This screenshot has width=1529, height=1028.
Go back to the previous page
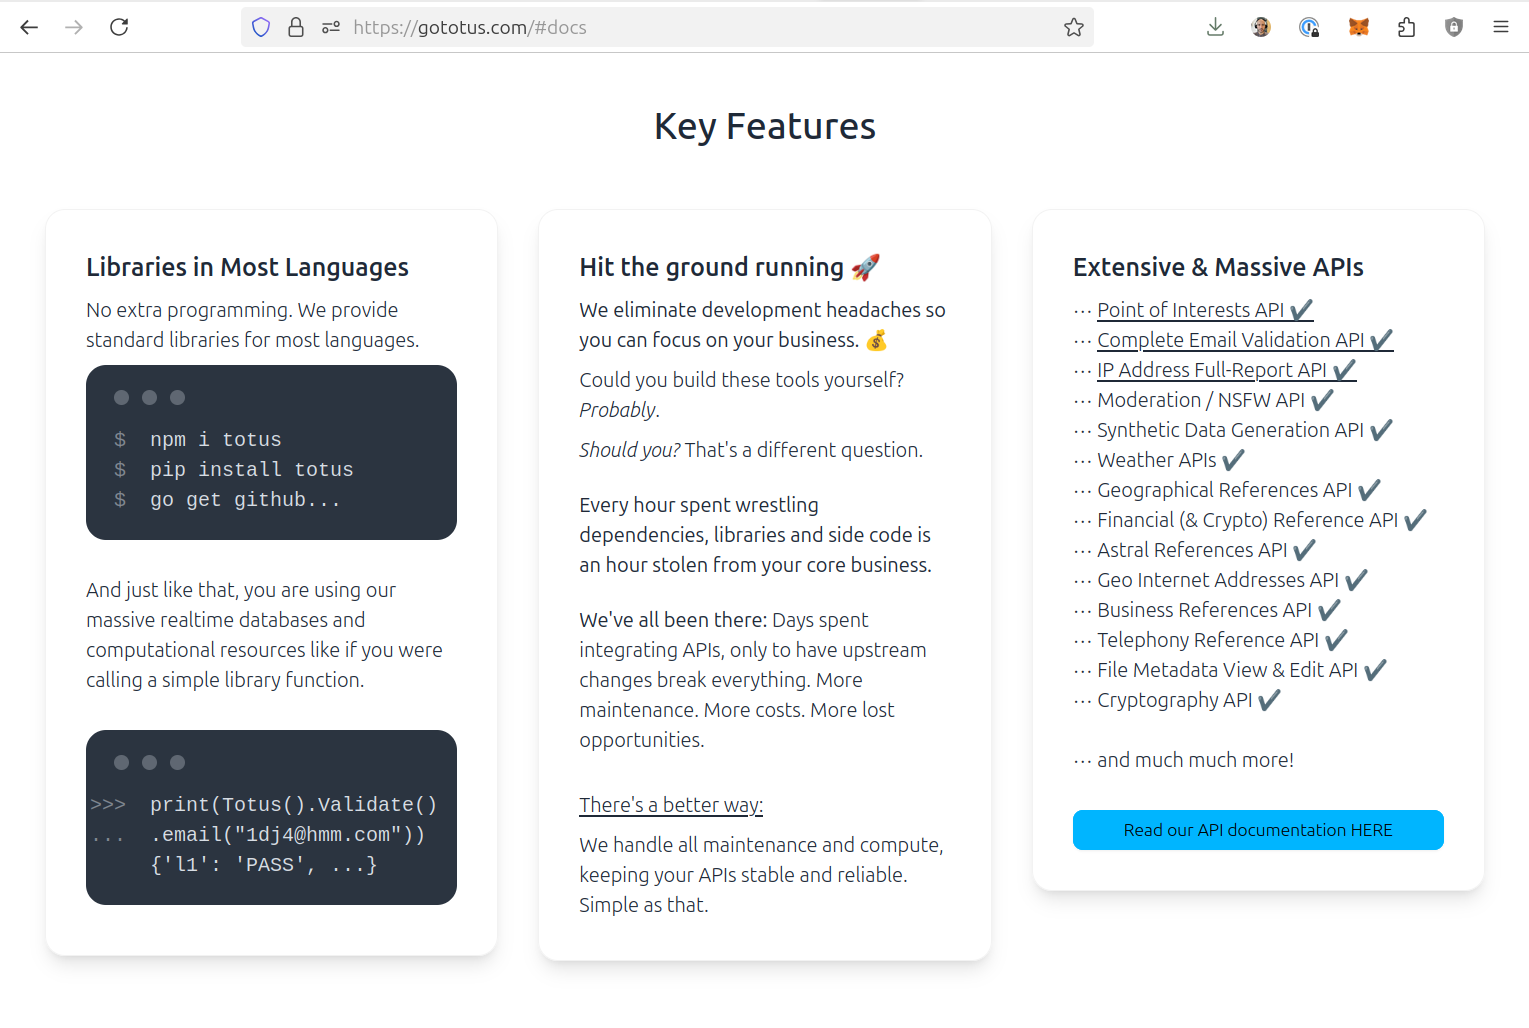[x=29, y=27]
